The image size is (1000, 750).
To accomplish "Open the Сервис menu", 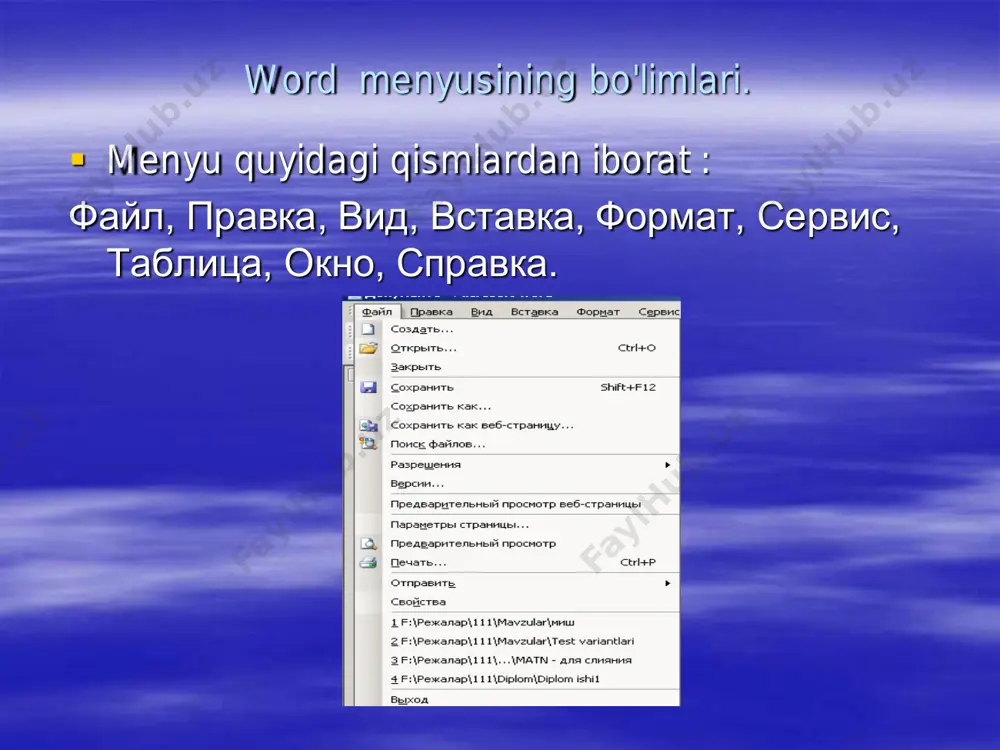I will click(658, 311).
